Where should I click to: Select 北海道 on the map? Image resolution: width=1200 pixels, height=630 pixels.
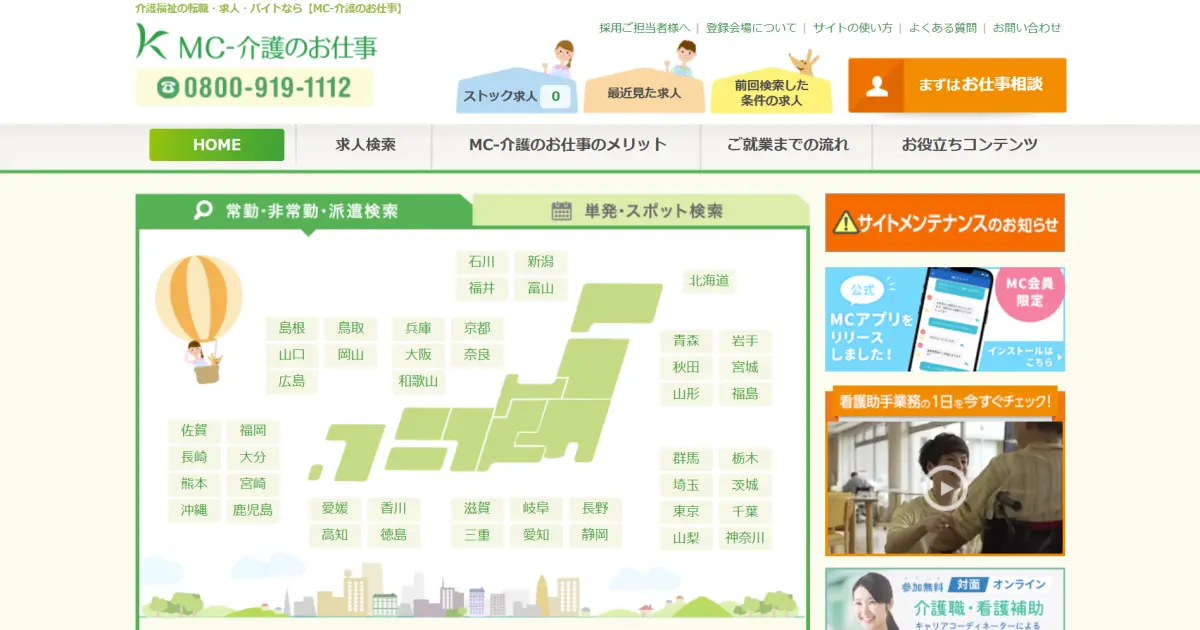pos(709,281)
